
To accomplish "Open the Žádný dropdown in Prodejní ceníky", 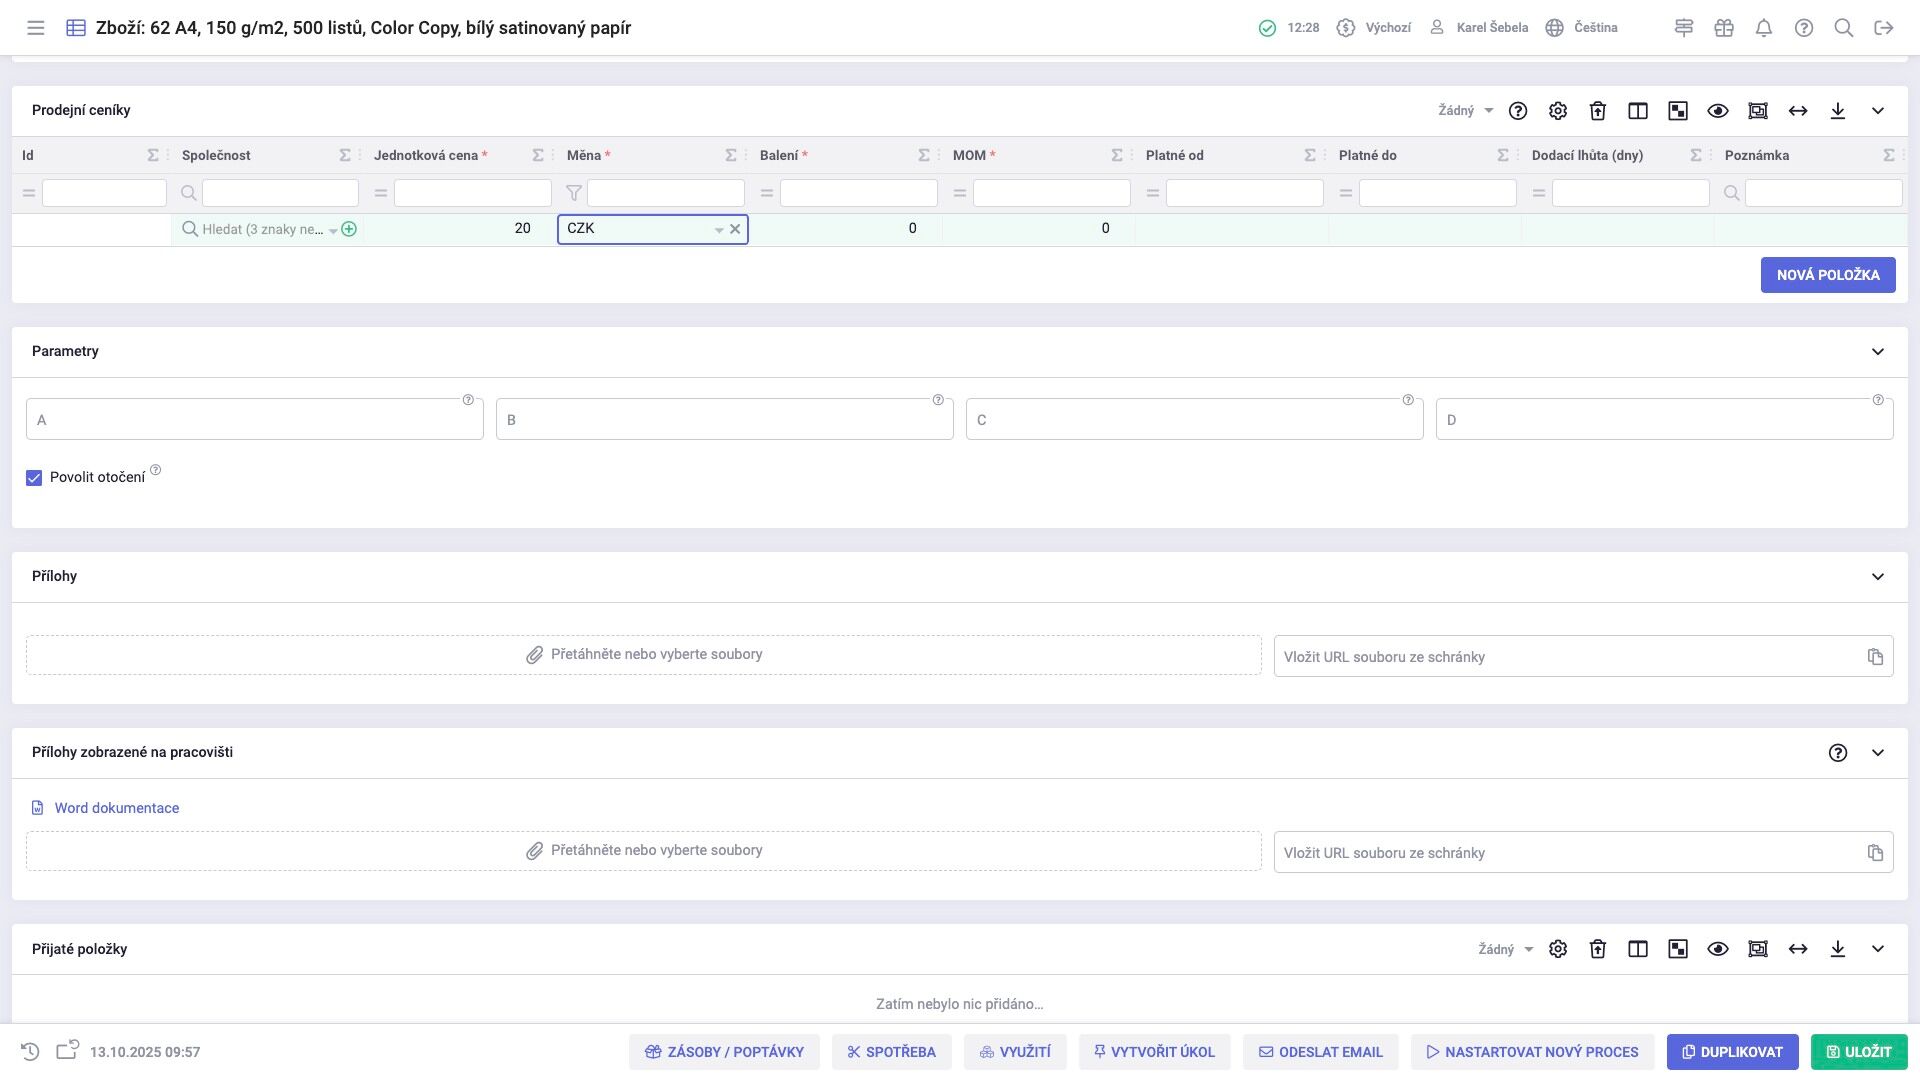I will [1466, 111].
